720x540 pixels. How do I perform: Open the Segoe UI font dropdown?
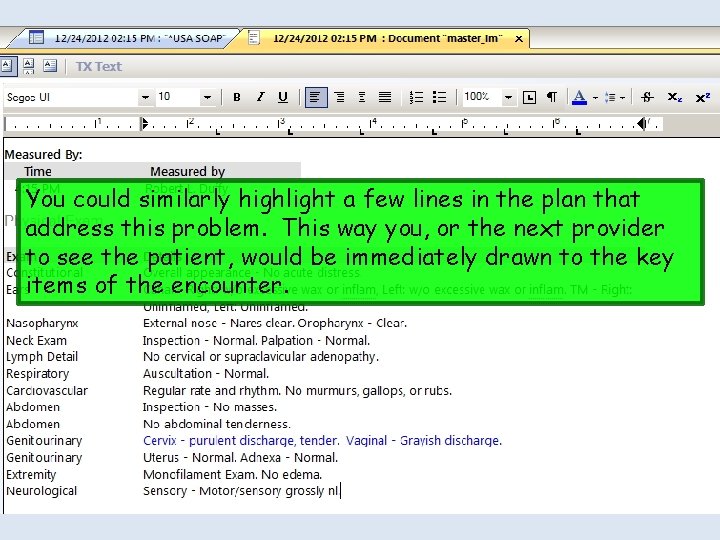[x=145, y=97]
